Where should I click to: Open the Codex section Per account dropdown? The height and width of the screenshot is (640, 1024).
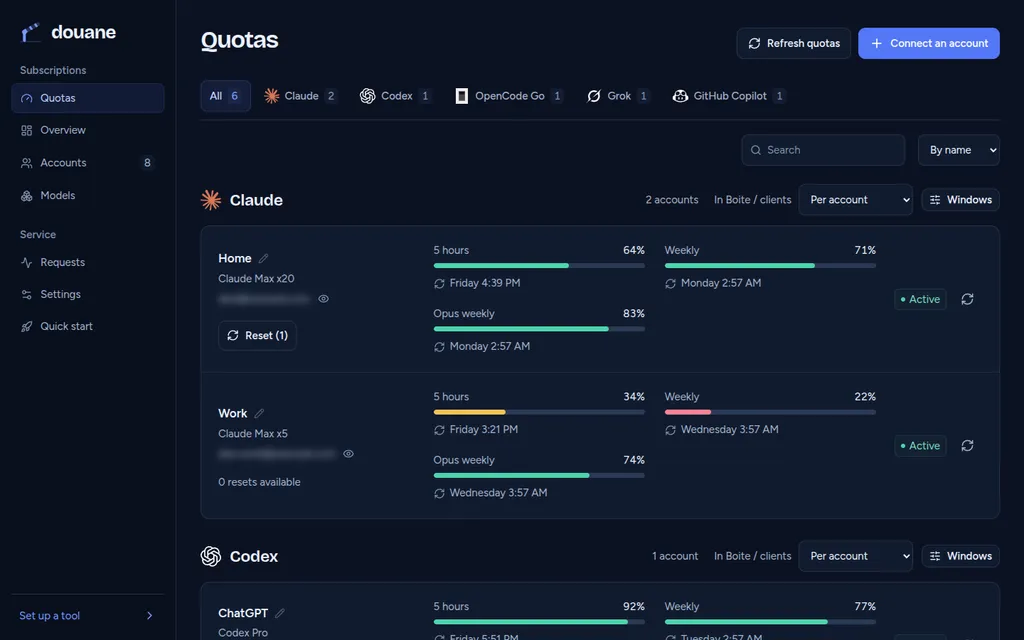856,556
